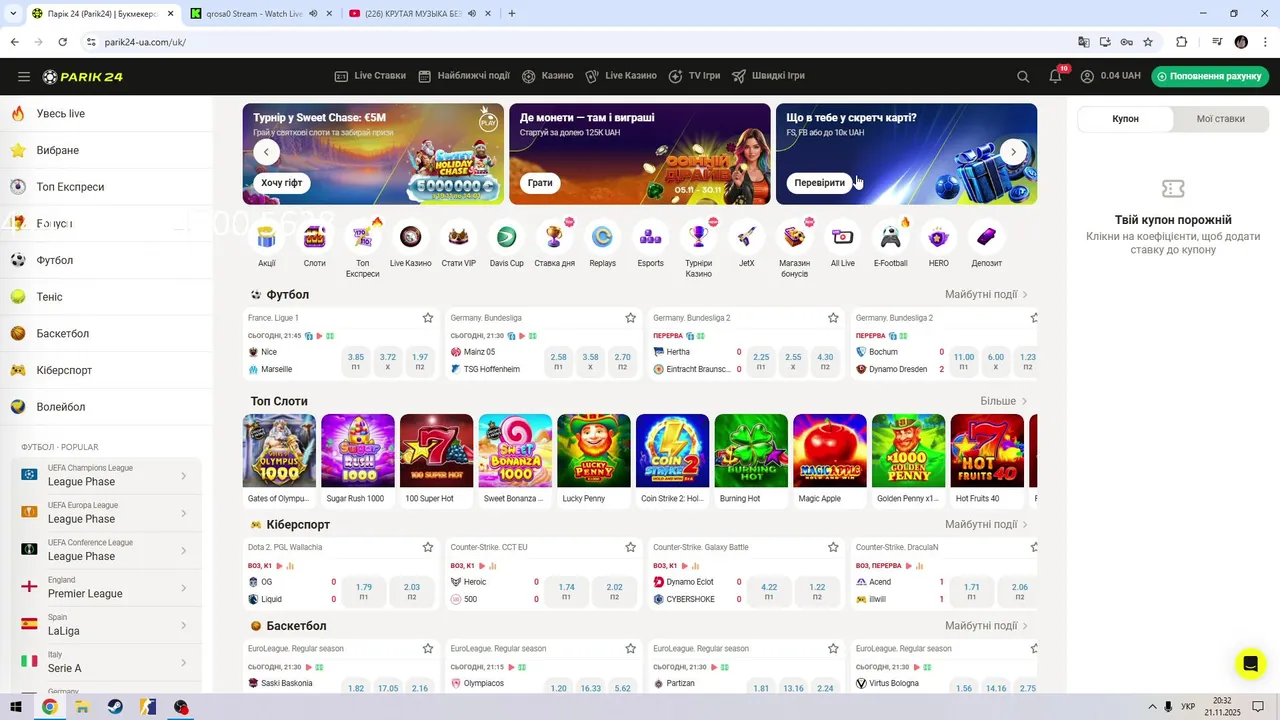Open the Акції category icon

(266, 237)
